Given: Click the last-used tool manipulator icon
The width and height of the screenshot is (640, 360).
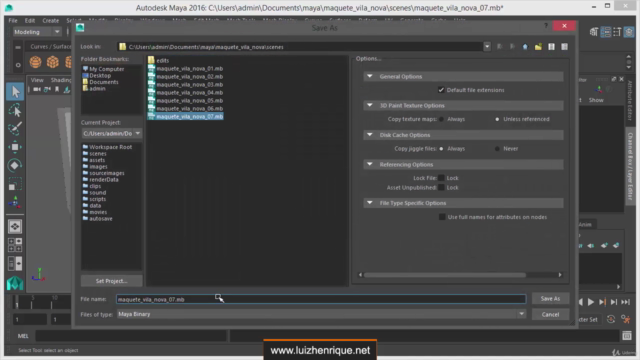Looking at the screenshot, I should (15, 202).
